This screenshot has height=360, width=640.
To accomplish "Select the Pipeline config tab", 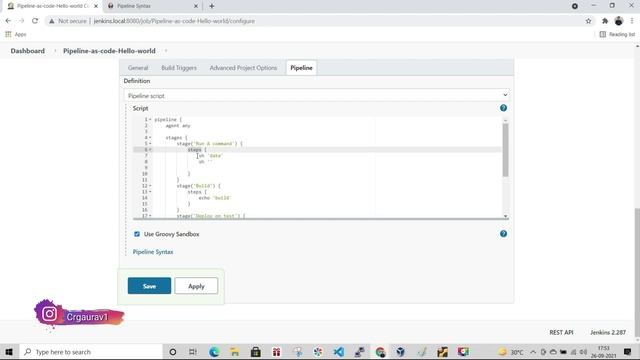I will click(301, 68).
